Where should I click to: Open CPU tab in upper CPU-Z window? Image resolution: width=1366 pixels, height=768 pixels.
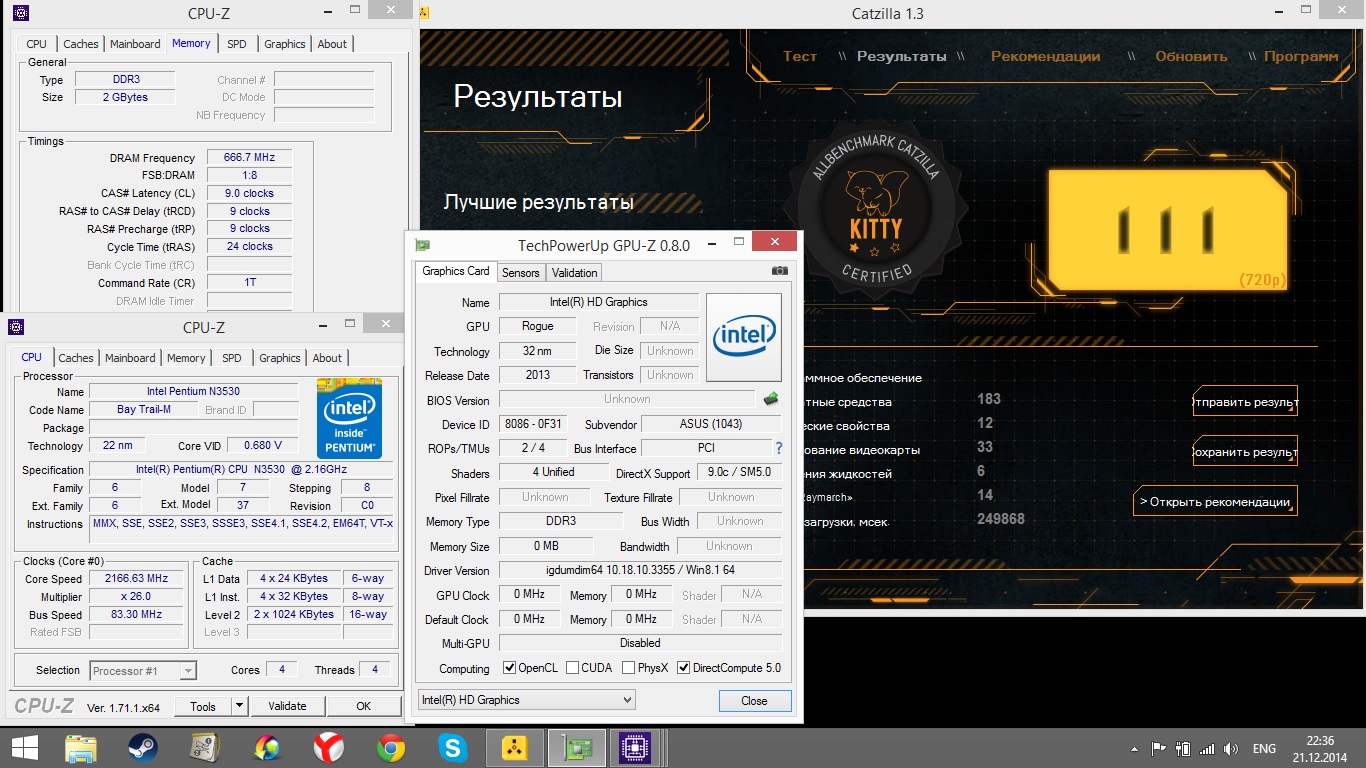36,44
